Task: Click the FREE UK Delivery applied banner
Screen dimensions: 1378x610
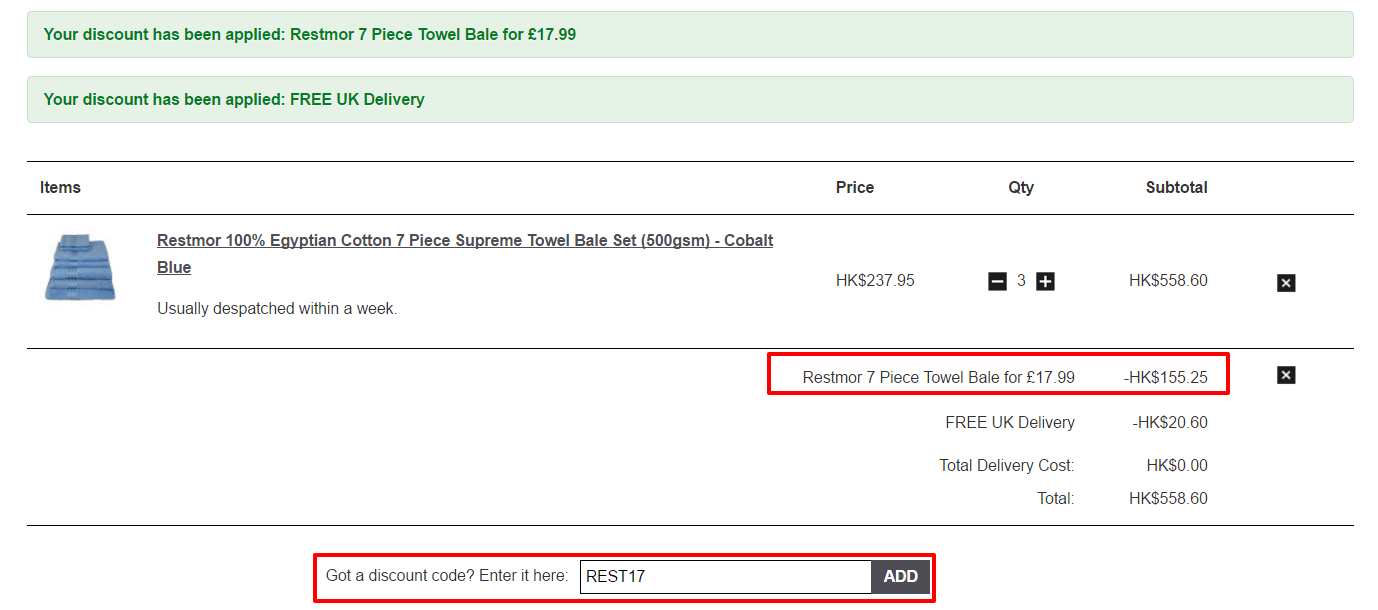Action: (x=234, y=100)
